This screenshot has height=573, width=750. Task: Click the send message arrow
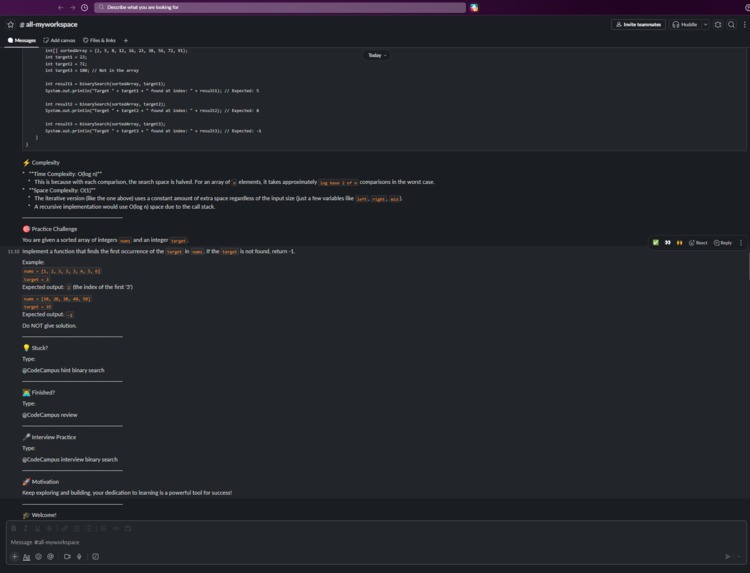coord(728,557)
